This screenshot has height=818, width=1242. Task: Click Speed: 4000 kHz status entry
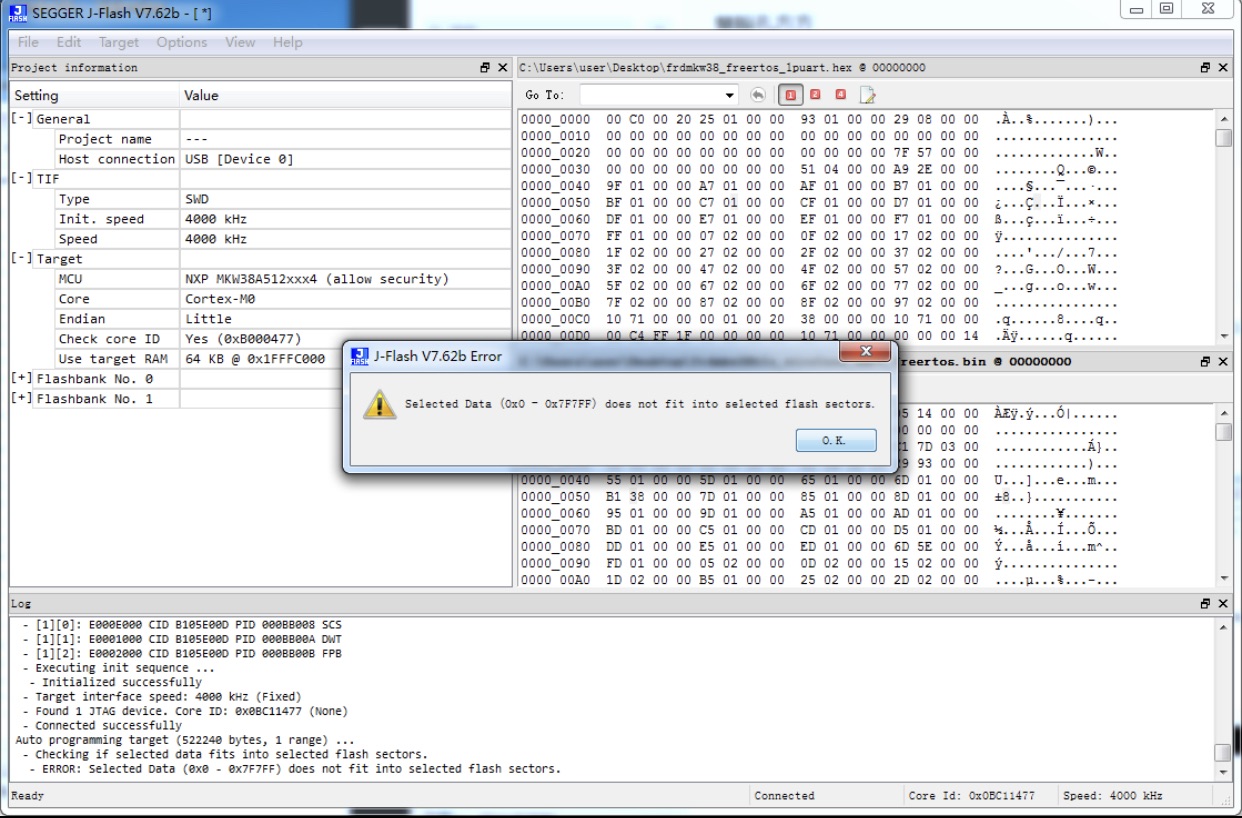1113,796
